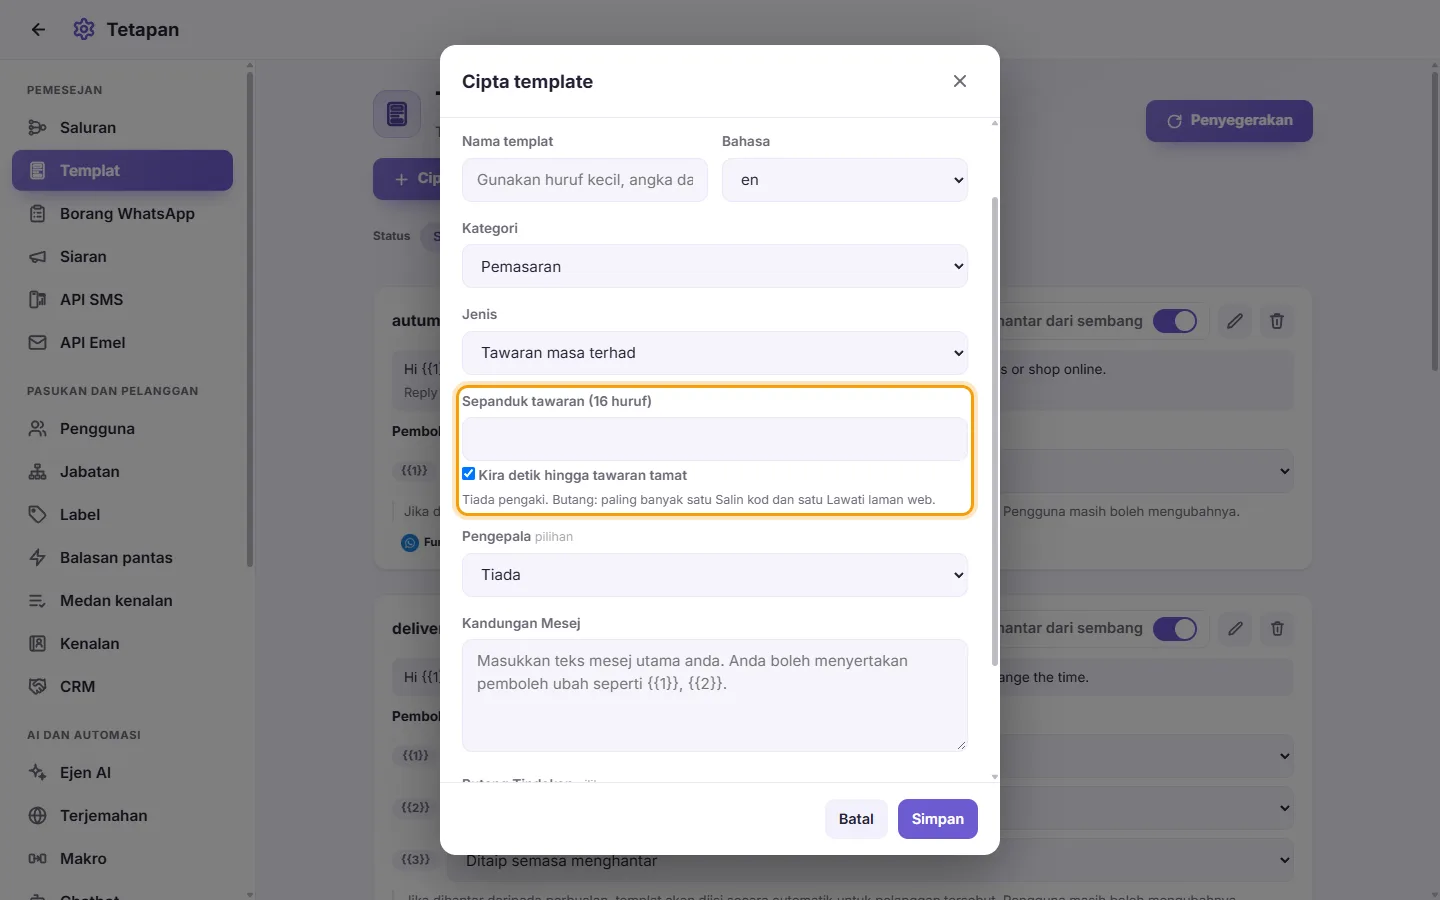The height and width of the screenshot is (900, 1440).
Task: Uncheck Kira detik hingga tawaran tamat
Action: (x=469, y=474)
